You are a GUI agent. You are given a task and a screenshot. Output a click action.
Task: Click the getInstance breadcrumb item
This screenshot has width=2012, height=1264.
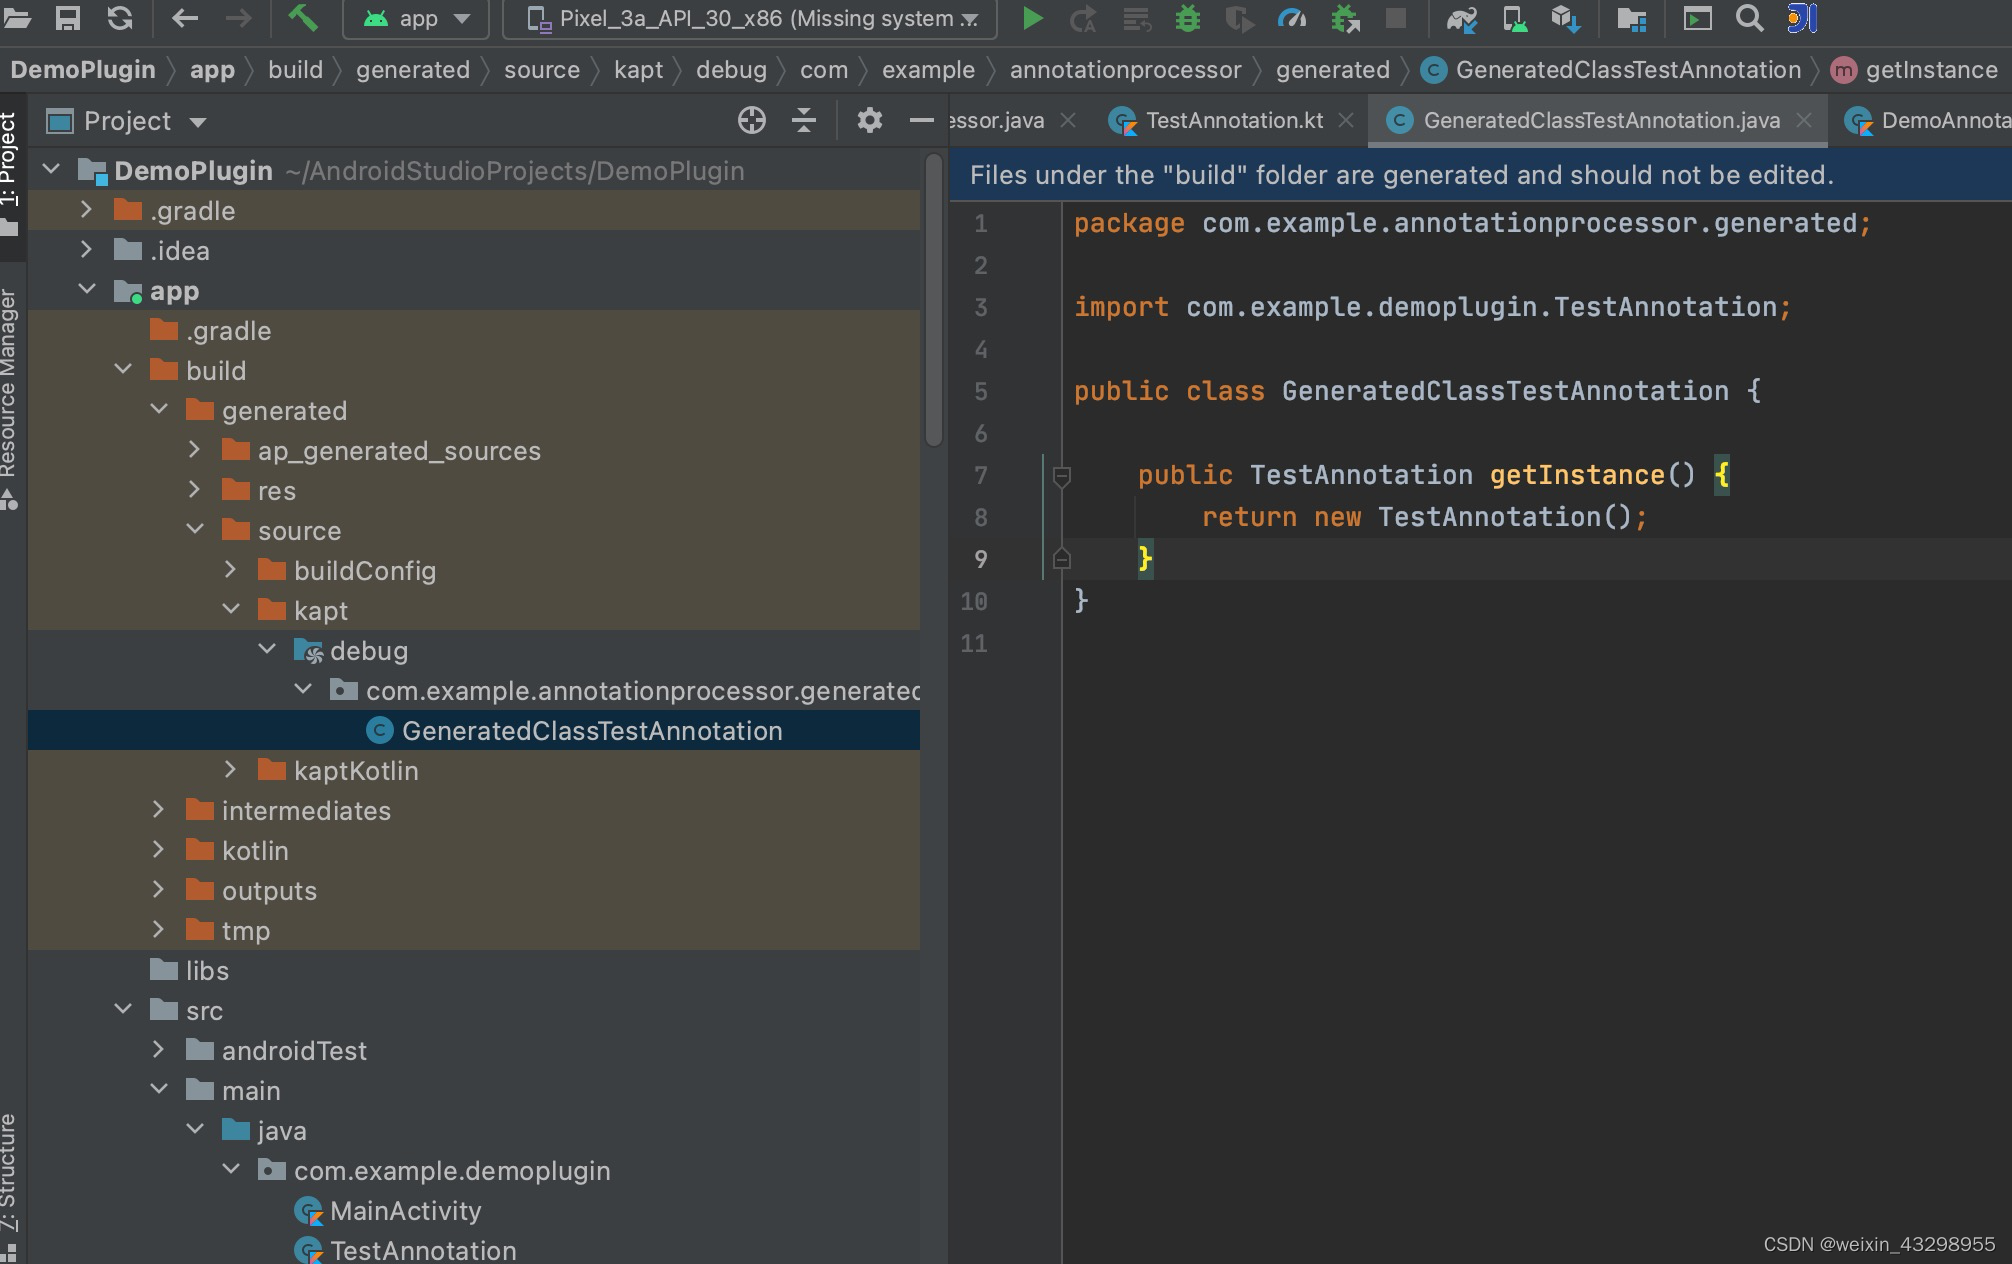(x=1930, y=70)
